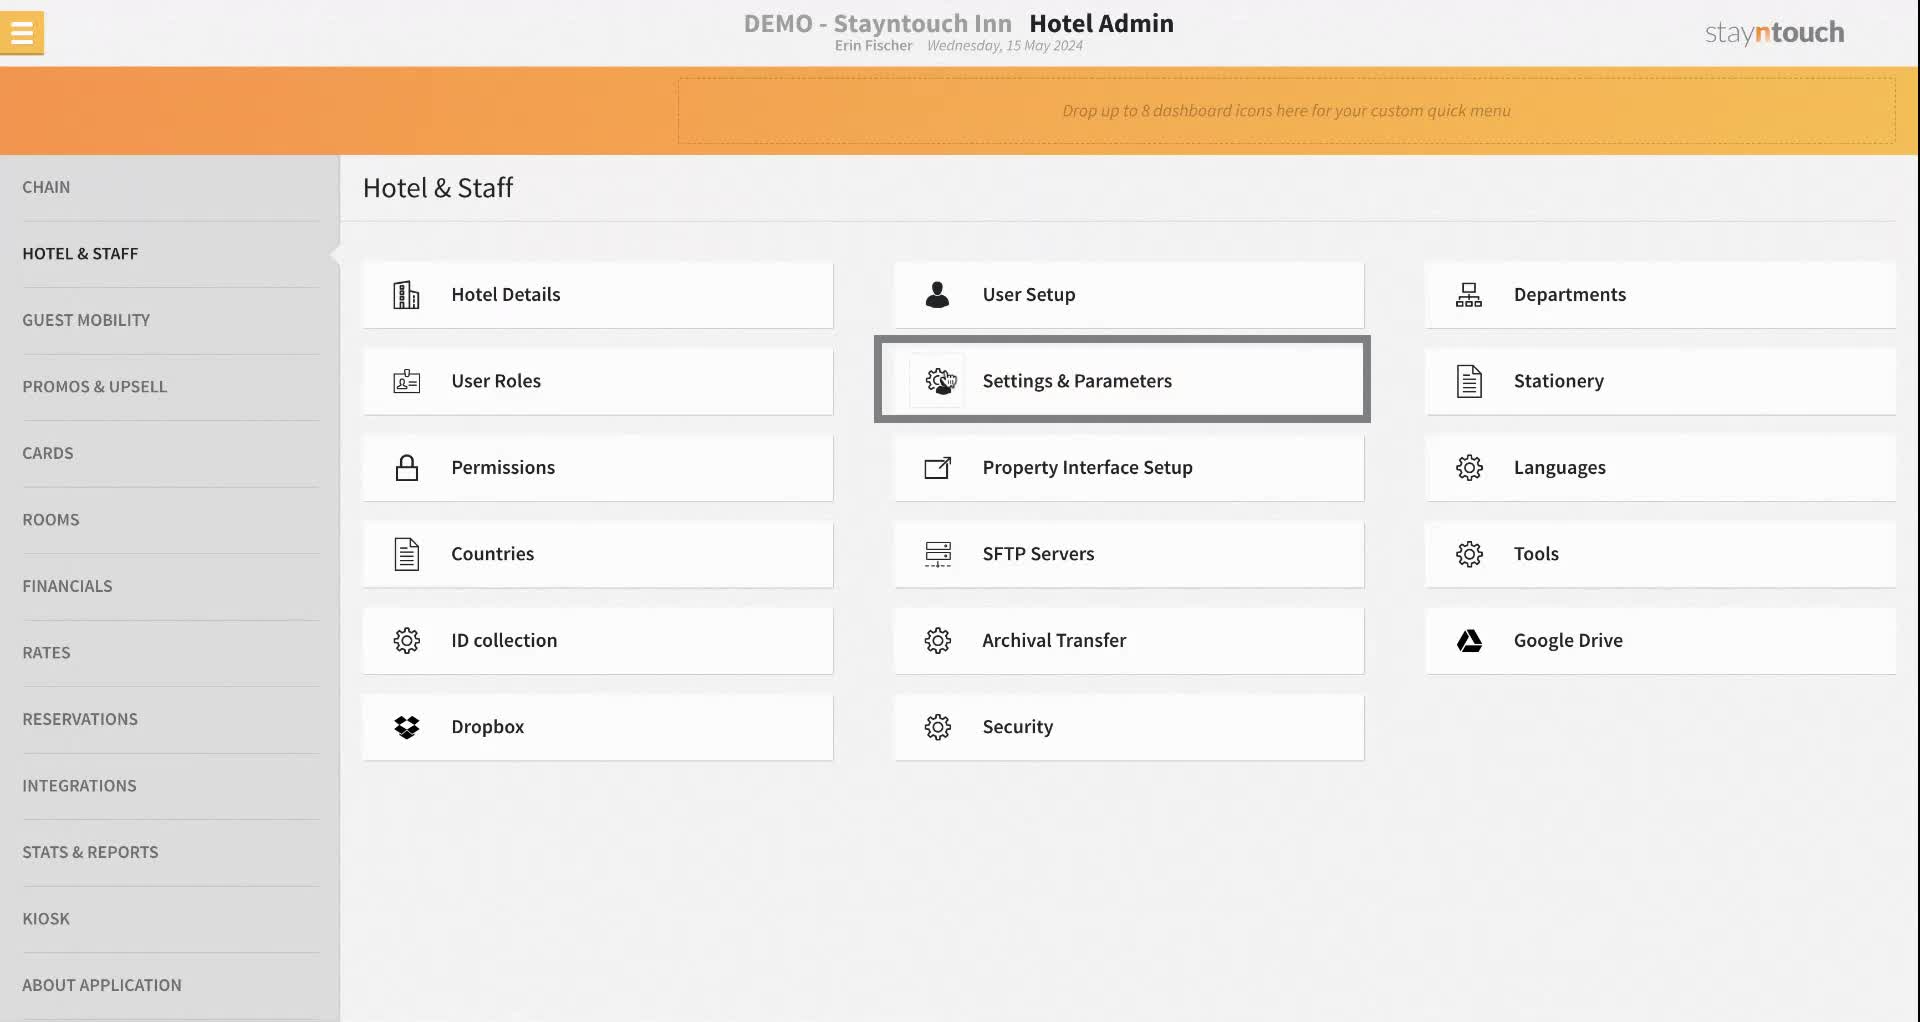Image resolution: width=1920 pixels, height=1022 pixels.
Task: Click the Stationery document icon
Action: point(1469,381)
